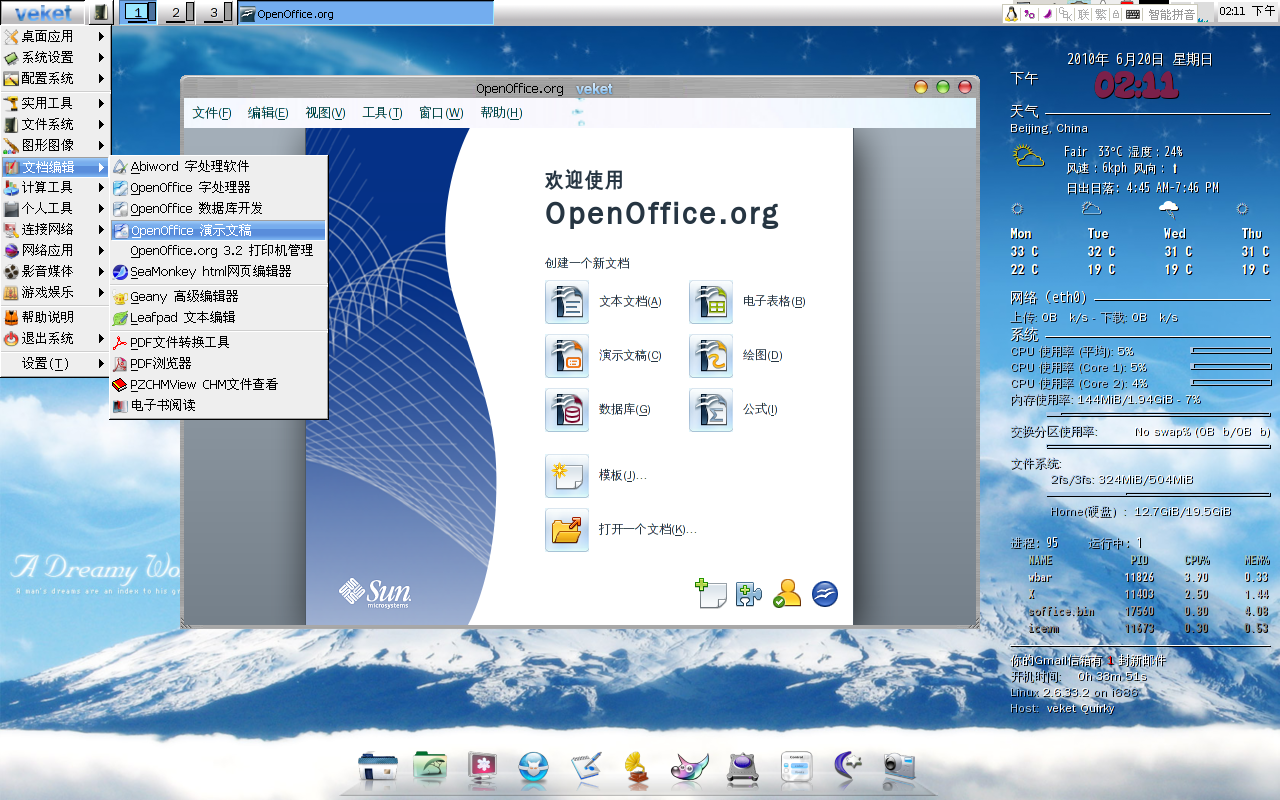Open the 窗口(W) menu in OpenOffice
Viewport: 1280px width, 800px height.
click(441, 113)
